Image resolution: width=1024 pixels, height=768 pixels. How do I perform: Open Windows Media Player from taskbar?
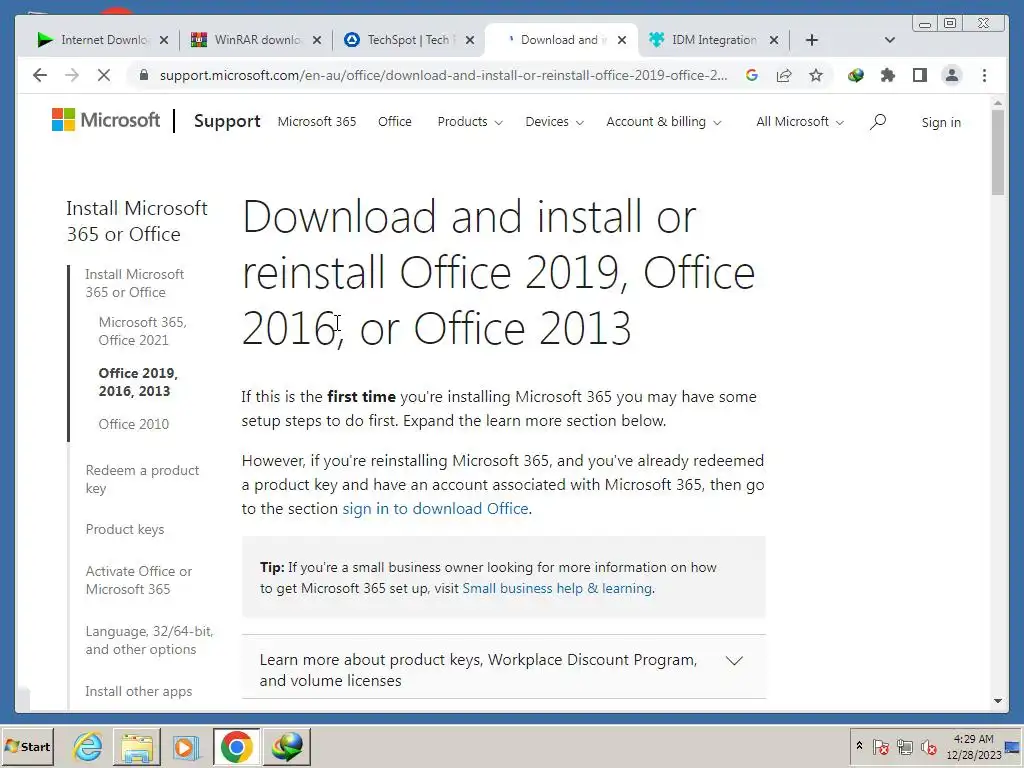coord(186,746)
